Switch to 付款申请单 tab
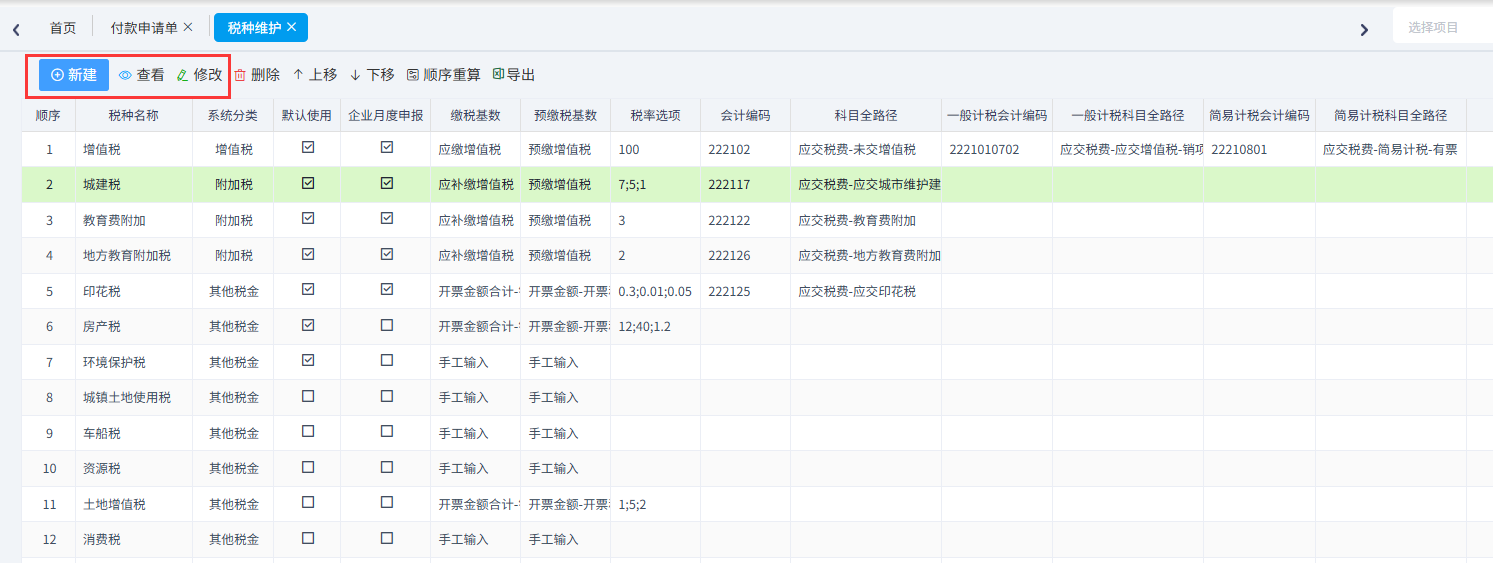 144,28
